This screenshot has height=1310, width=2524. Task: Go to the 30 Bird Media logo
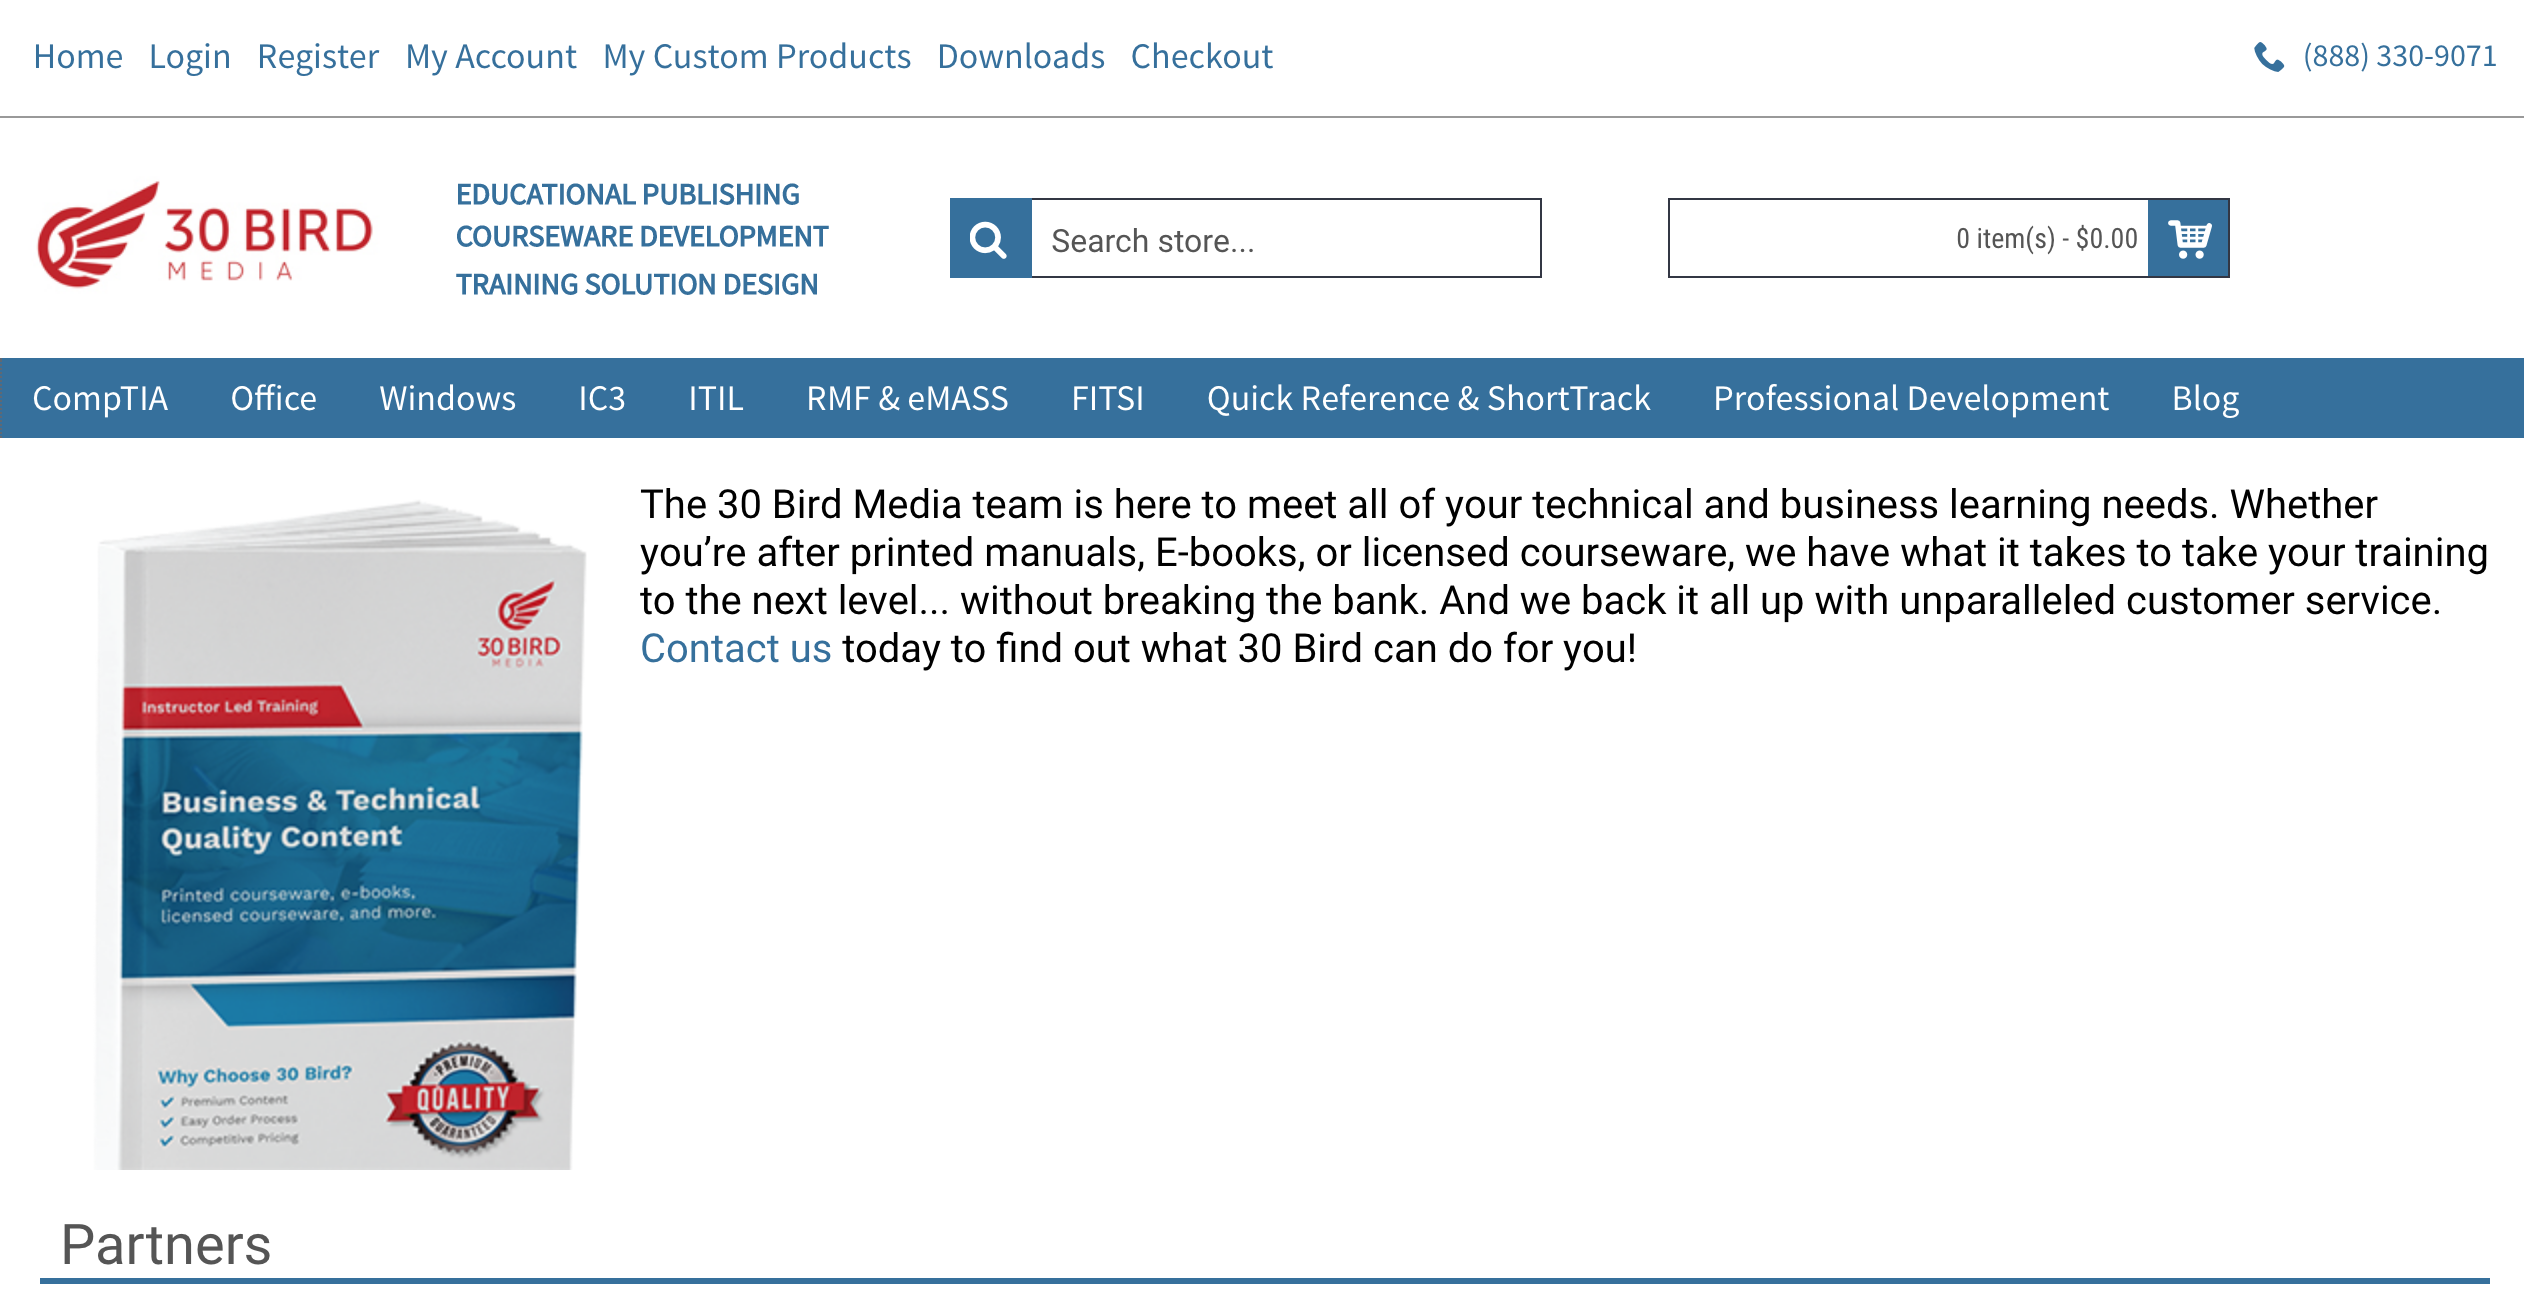point(205,236)
